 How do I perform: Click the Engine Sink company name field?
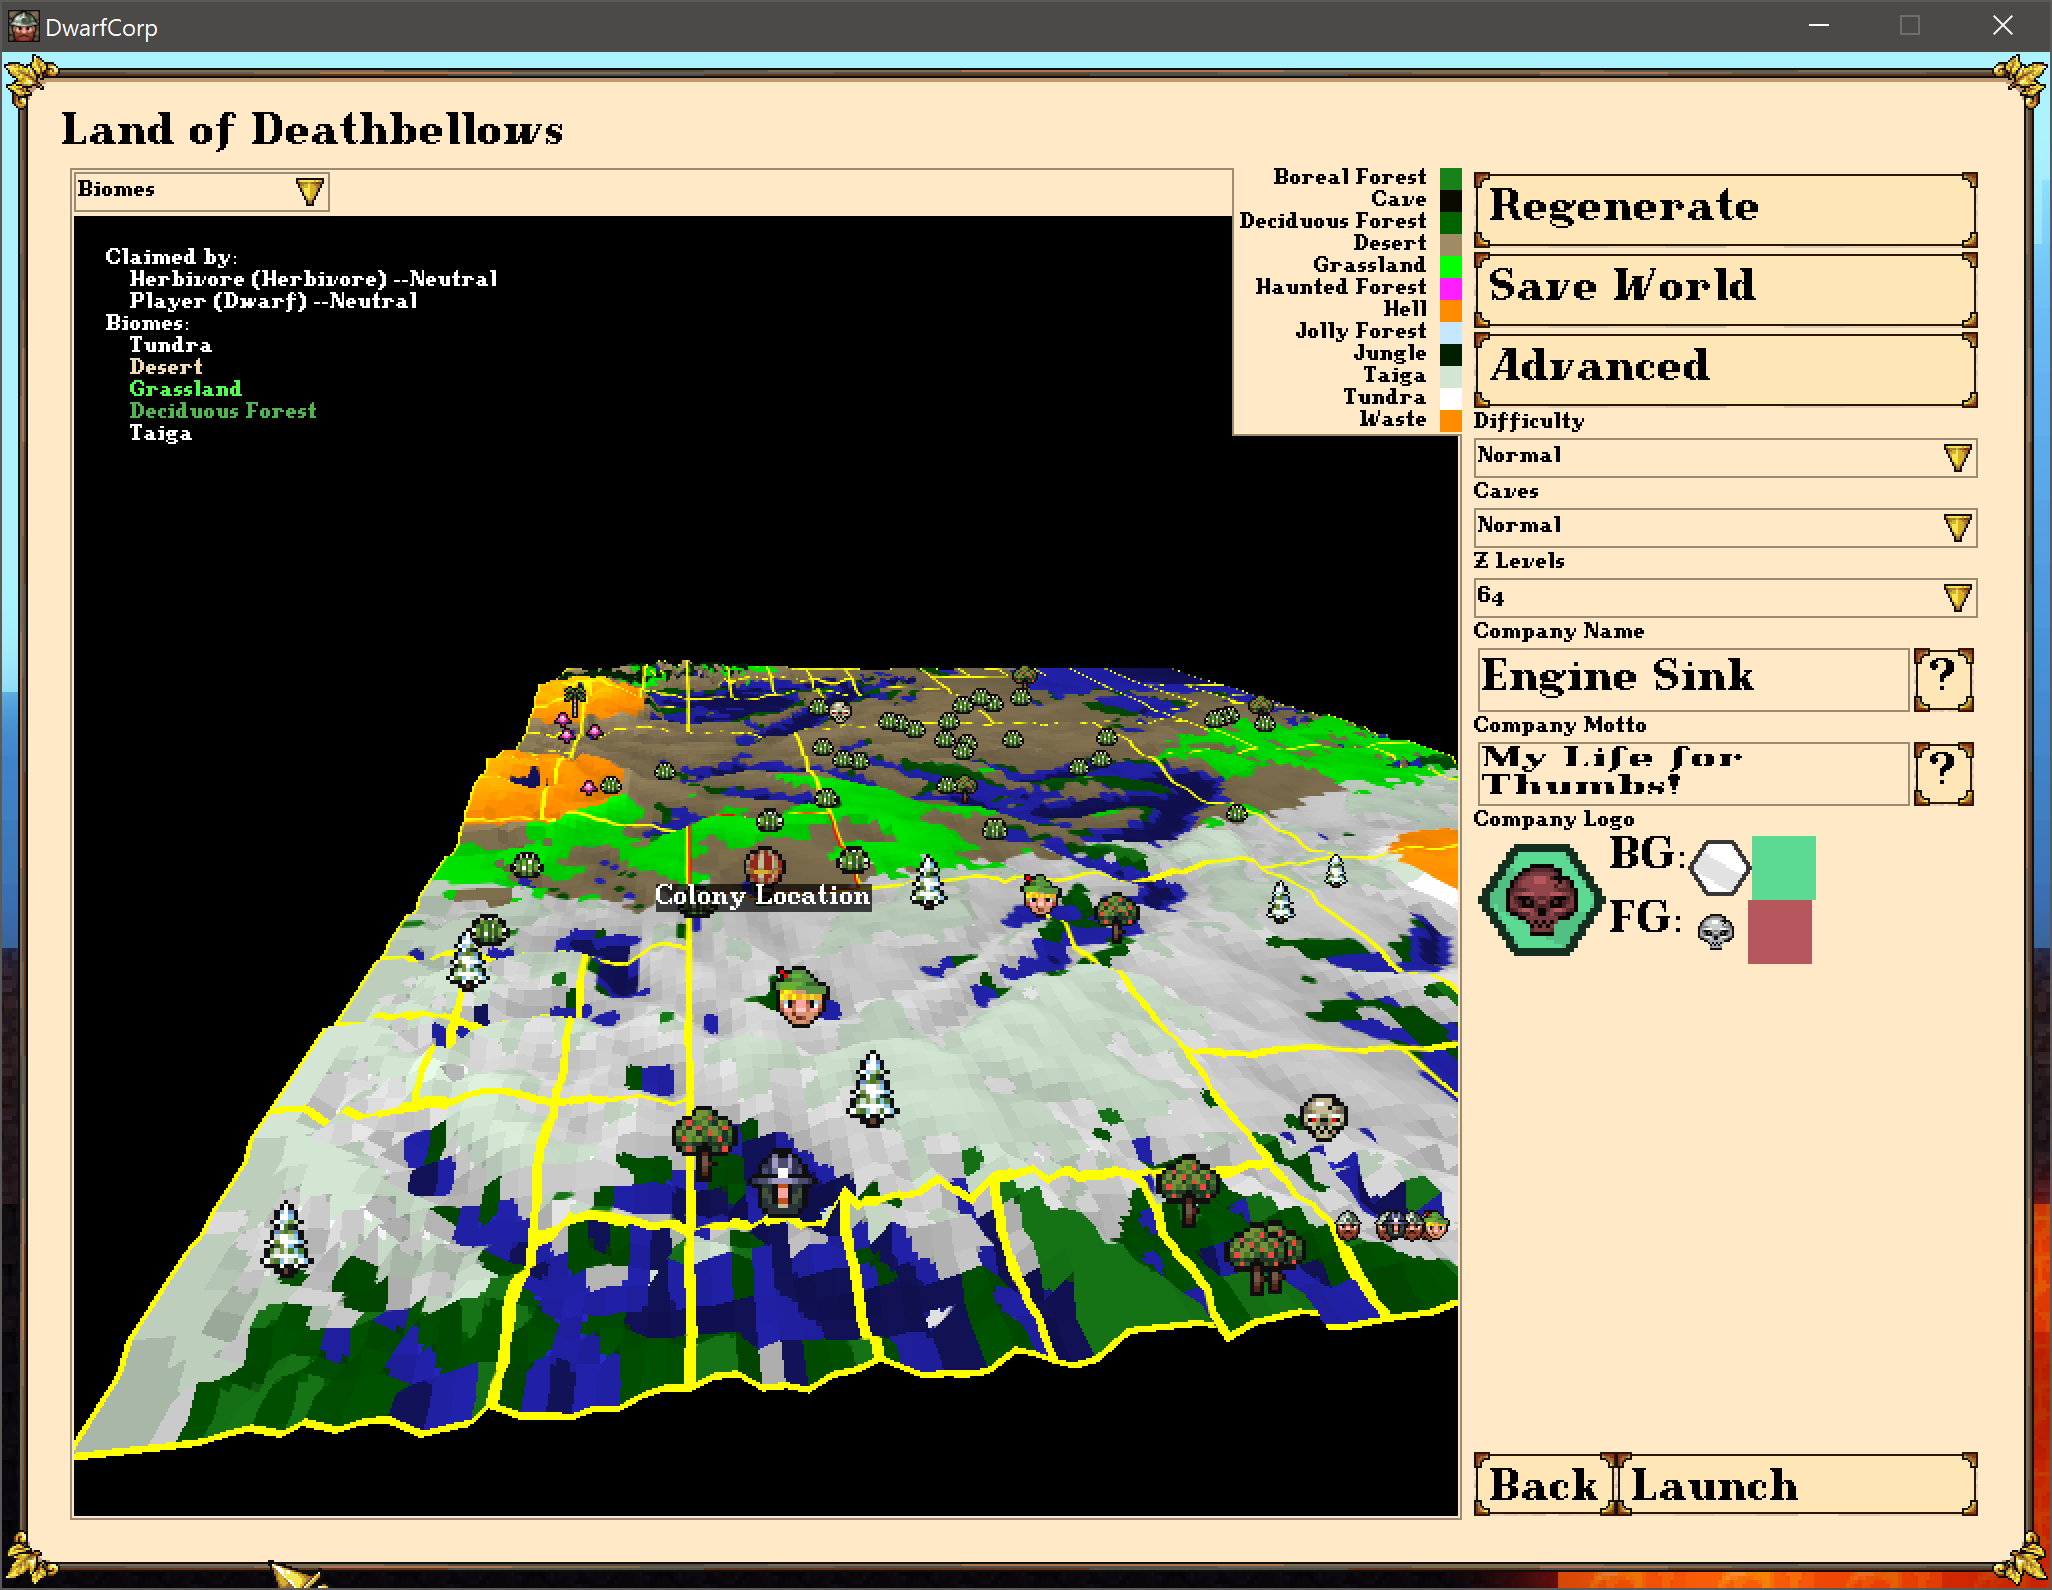tap(1692, 678)
